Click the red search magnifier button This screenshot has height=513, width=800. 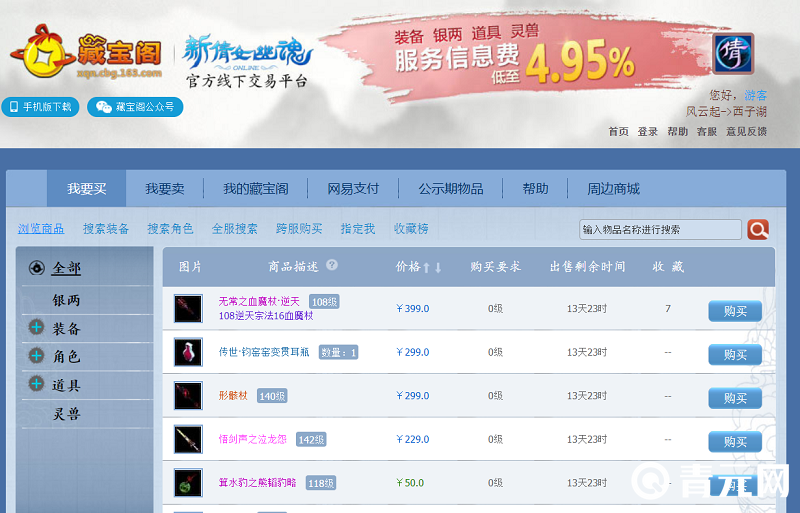(x=758, y=229)
